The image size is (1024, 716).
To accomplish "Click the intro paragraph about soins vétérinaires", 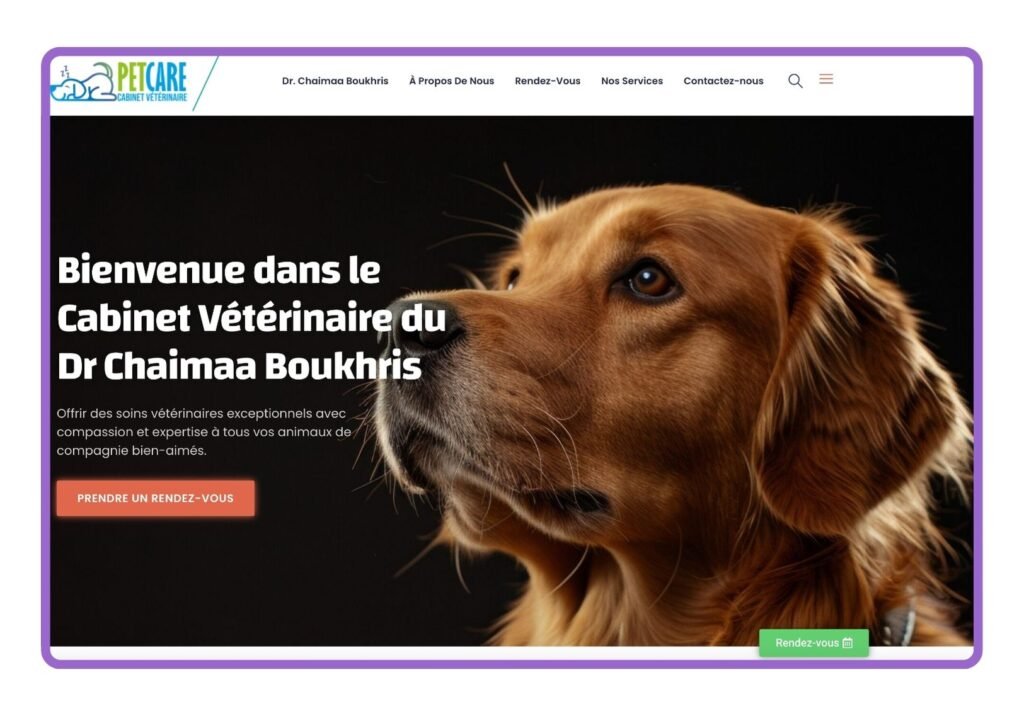I will click(204, 432).
